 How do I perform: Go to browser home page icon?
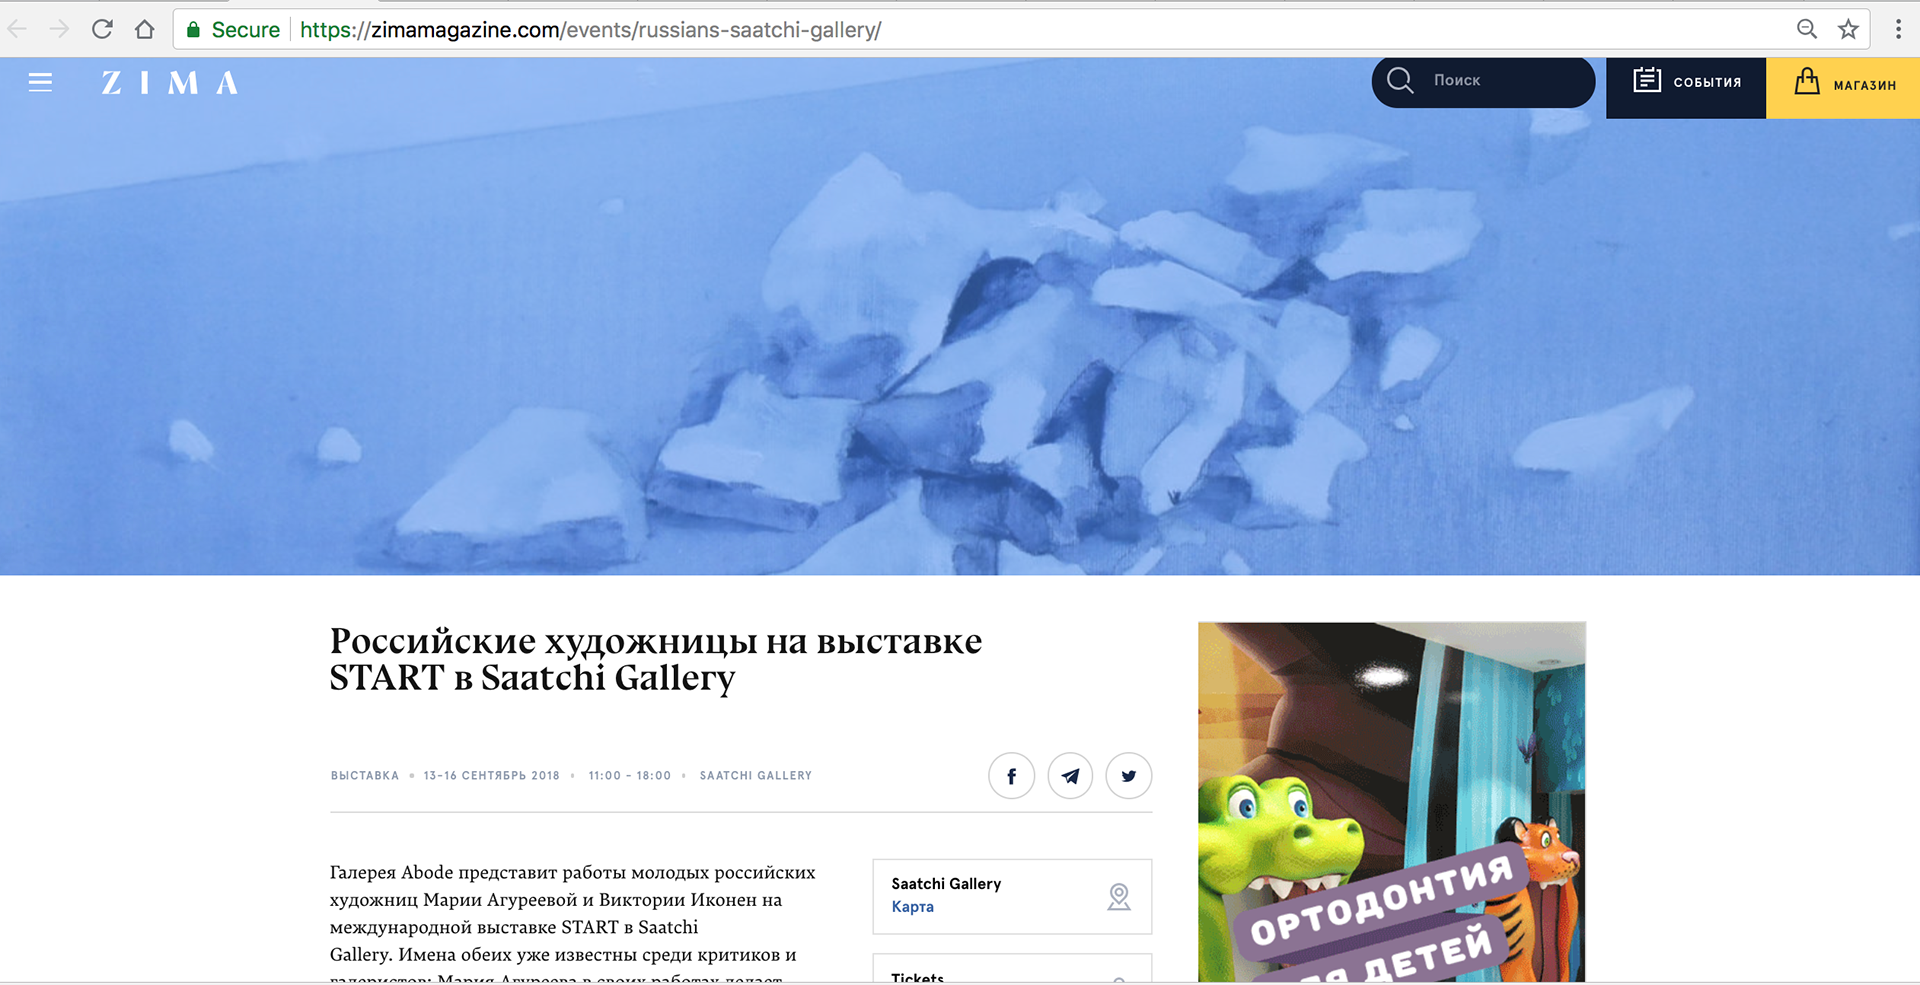click(x=145, y=29)
